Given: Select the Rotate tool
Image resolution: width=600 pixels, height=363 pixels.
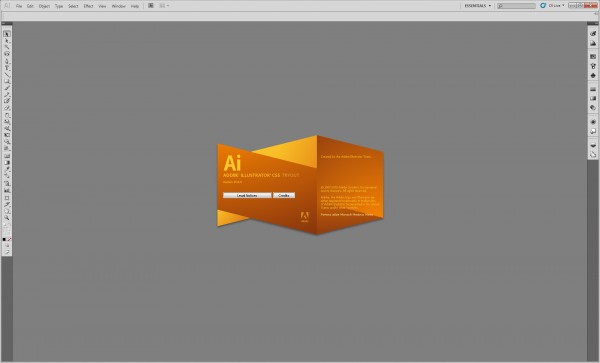Looking at the screenshot, I should pos(7,115).
